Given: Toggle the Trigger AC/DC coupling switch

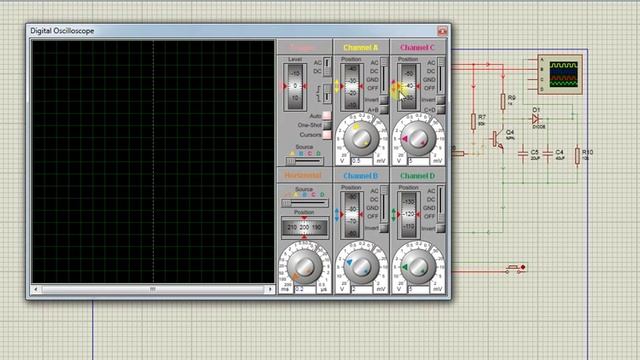Looking at the screenshot, I should 327,67.
